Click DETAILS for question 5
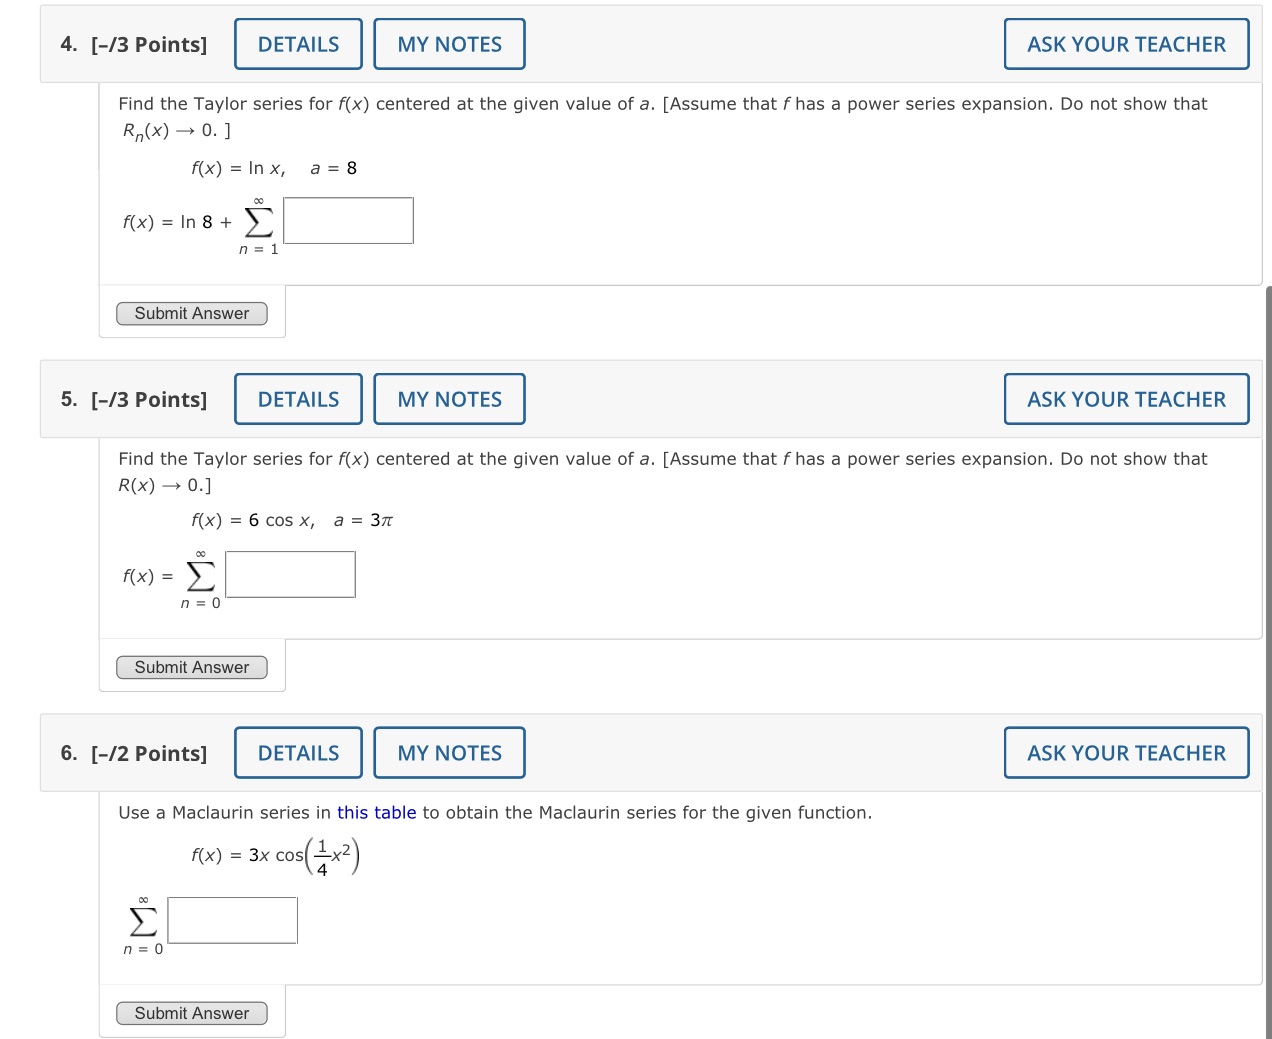 297,398
